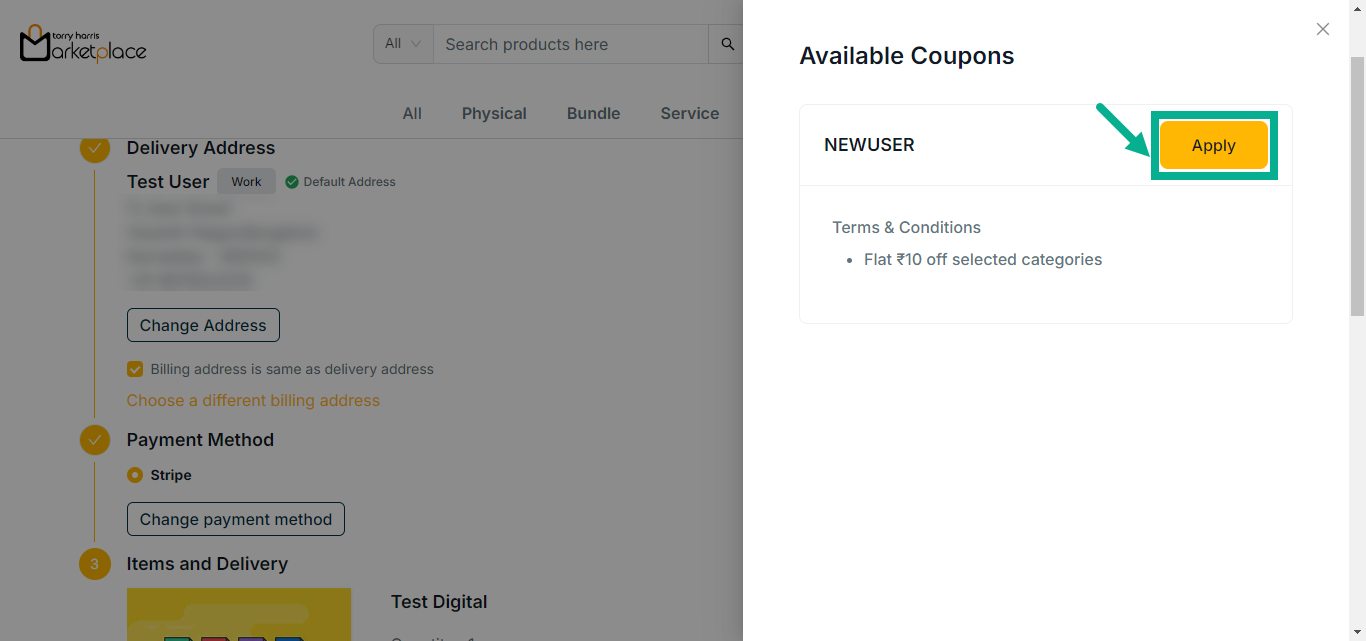Click the Delivery Address step checkmark icon

[95, 148]
